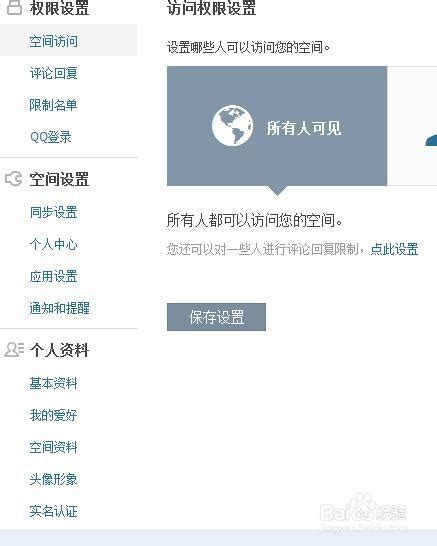This screenshot has height=546, width=437.
Task: Open 实名认证 page
Action: tap(53, 511)
